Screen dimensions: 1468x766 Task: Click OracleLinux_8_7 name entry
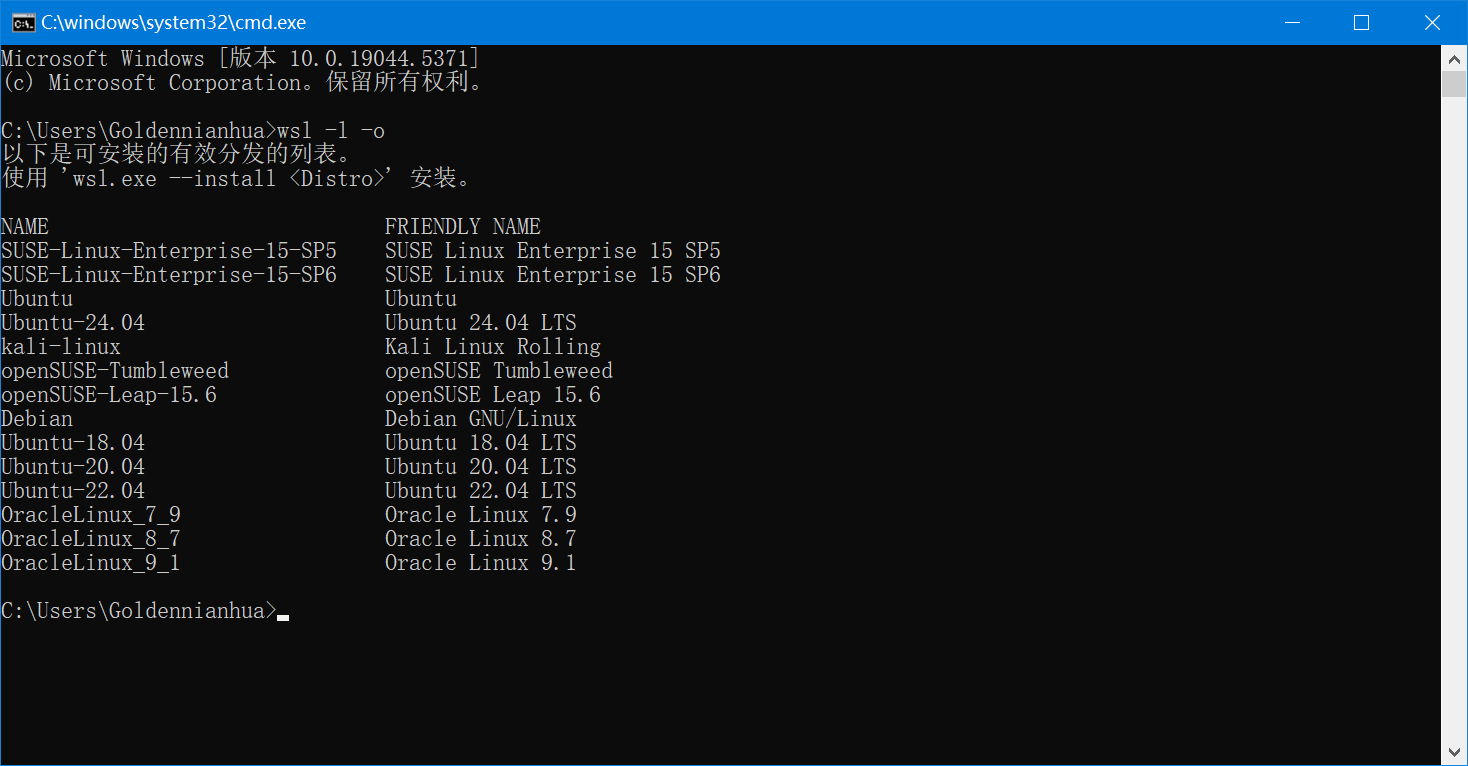click(91, 539)
